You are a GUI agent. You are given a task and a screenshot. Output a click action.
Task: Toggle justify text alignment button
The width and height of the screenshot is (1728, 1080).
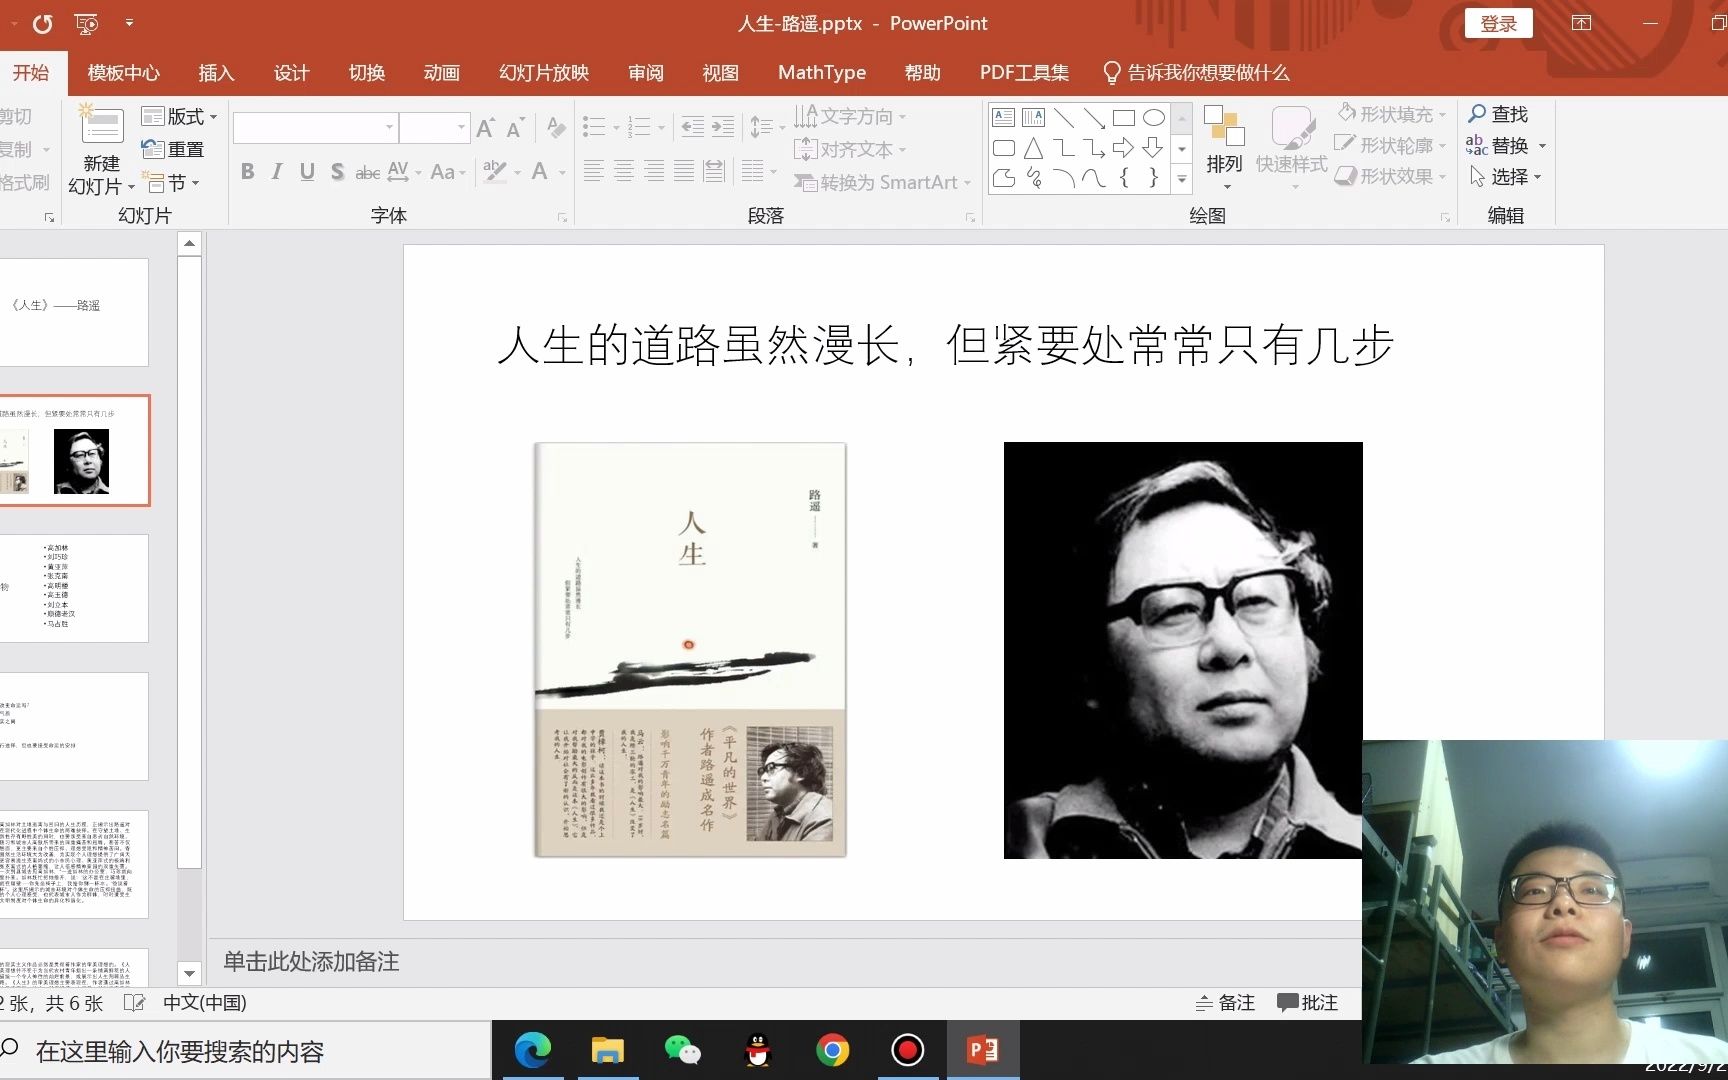click(683, 172)
